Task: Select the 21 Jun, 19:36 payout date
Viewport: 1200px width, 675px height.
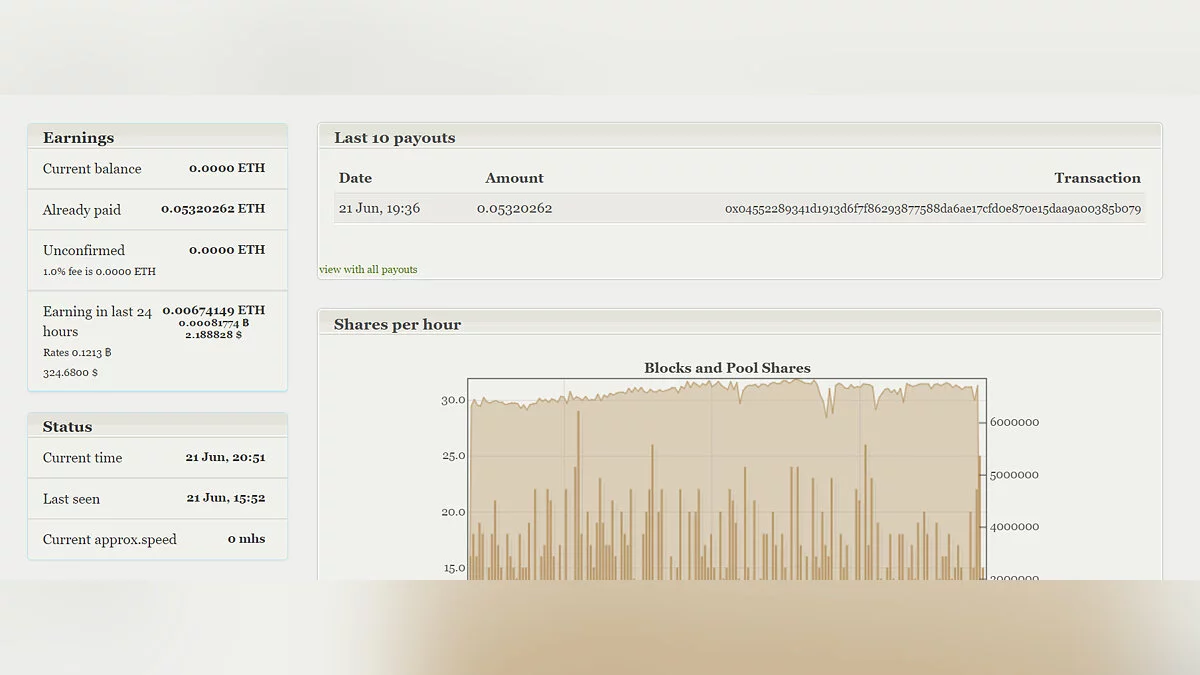Action: coord(379,209)
